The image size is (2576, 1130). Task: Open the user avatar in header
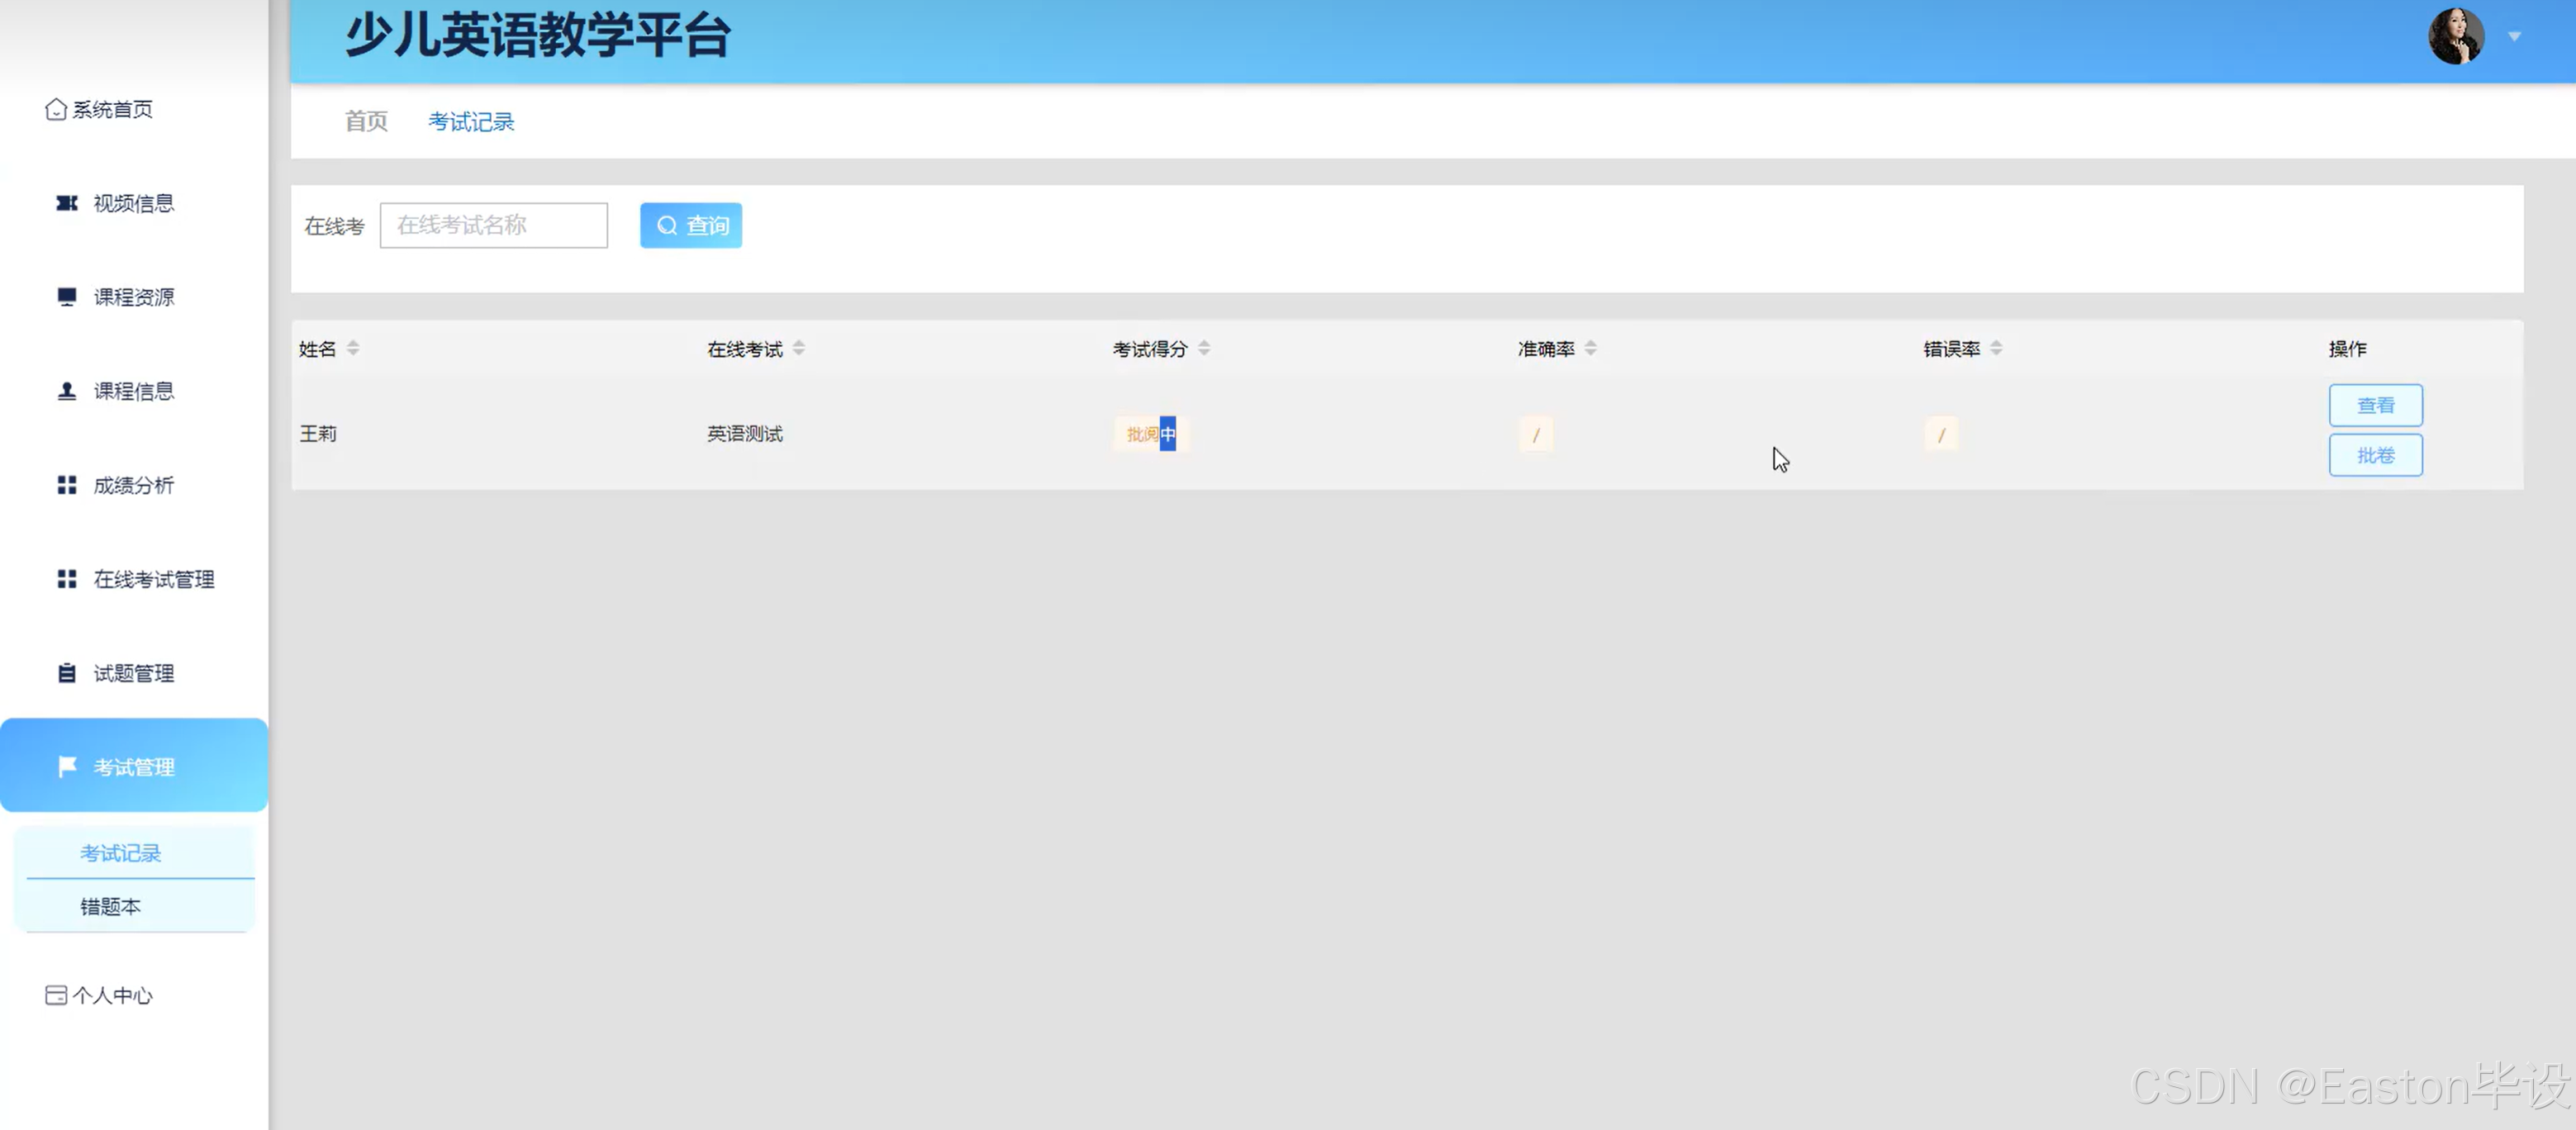click(x=2456, y=36)
